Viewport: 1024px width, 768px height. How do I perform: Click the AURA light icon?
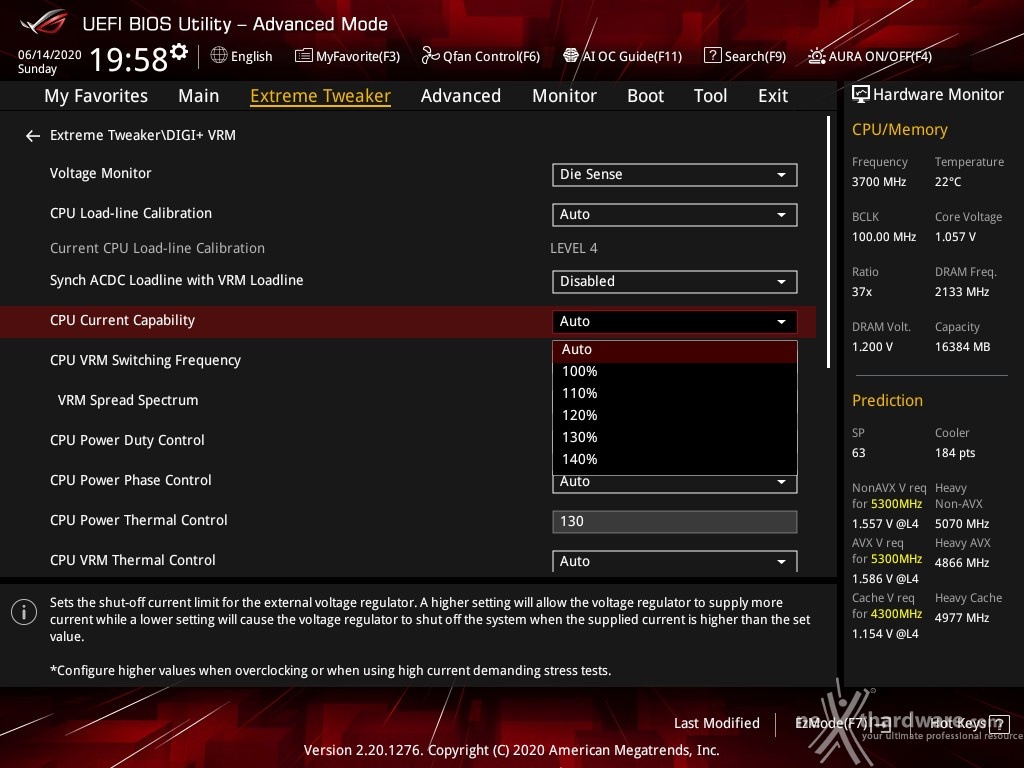pos(816,56)
